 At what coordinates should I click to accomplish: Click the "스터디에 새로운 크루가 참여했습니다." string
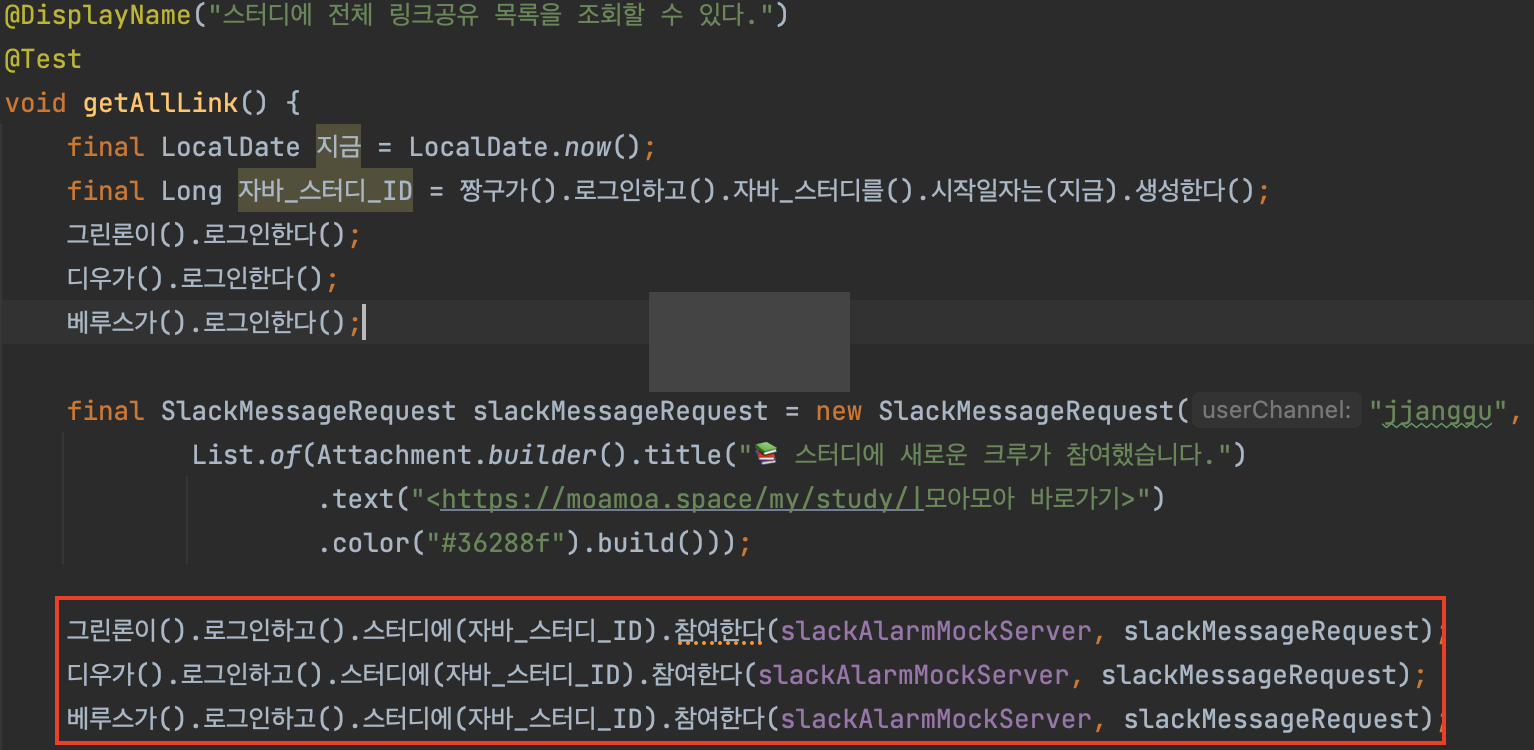991,455
